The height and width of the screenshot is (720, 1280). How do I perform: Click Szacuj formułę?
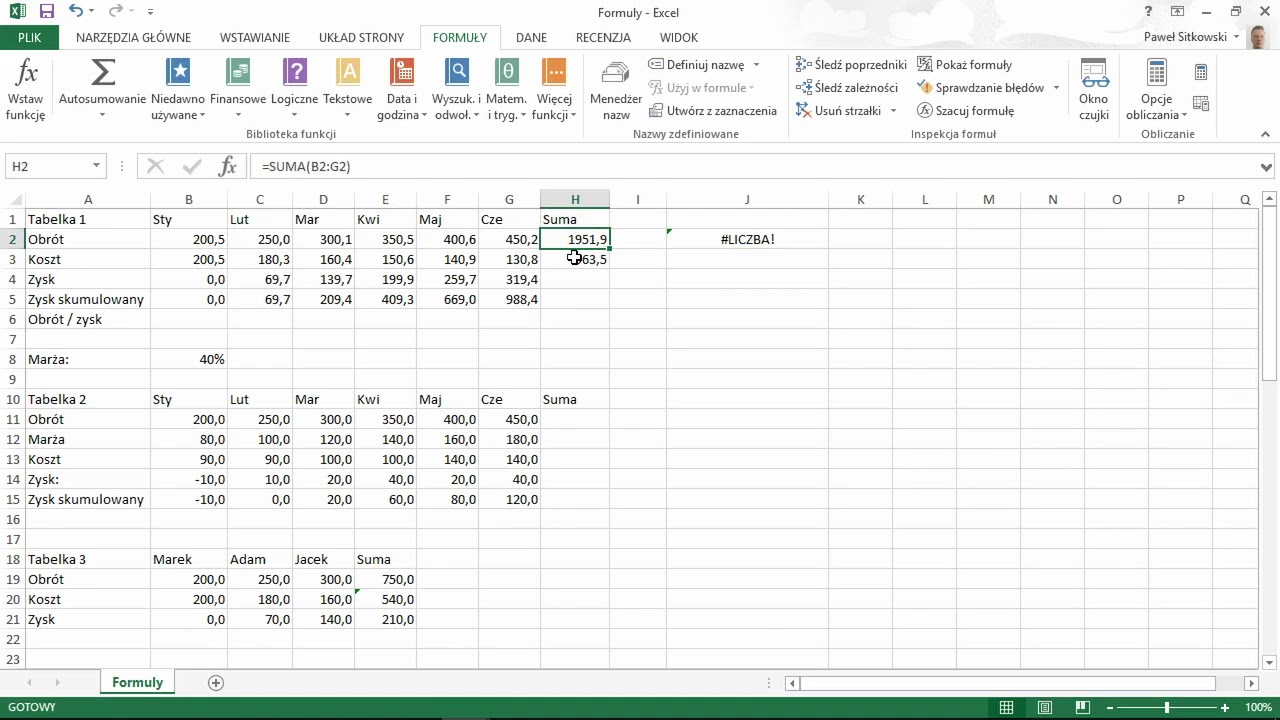966,111
